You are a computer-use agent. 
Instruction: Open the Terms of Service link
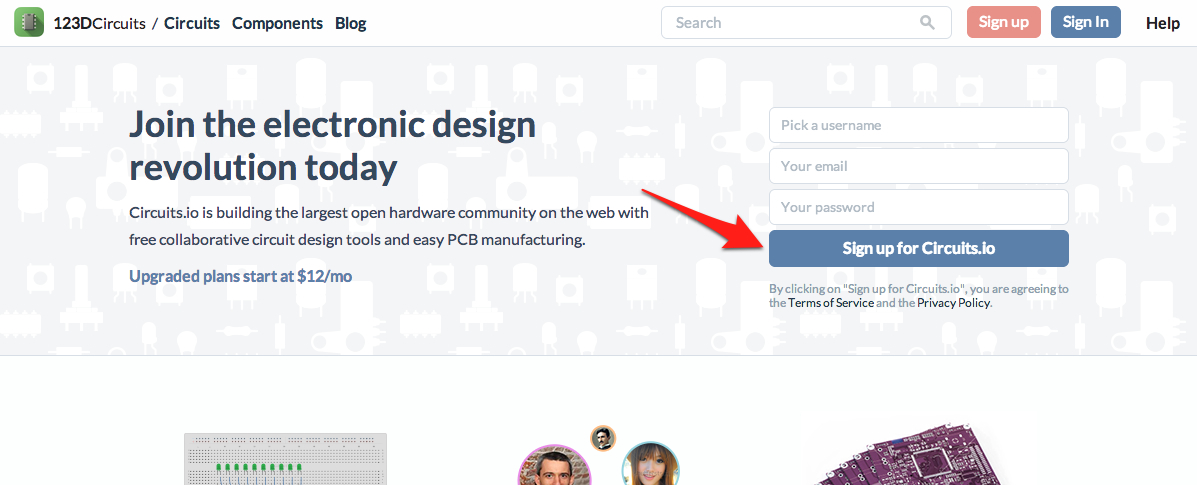[x=830, y=303]
